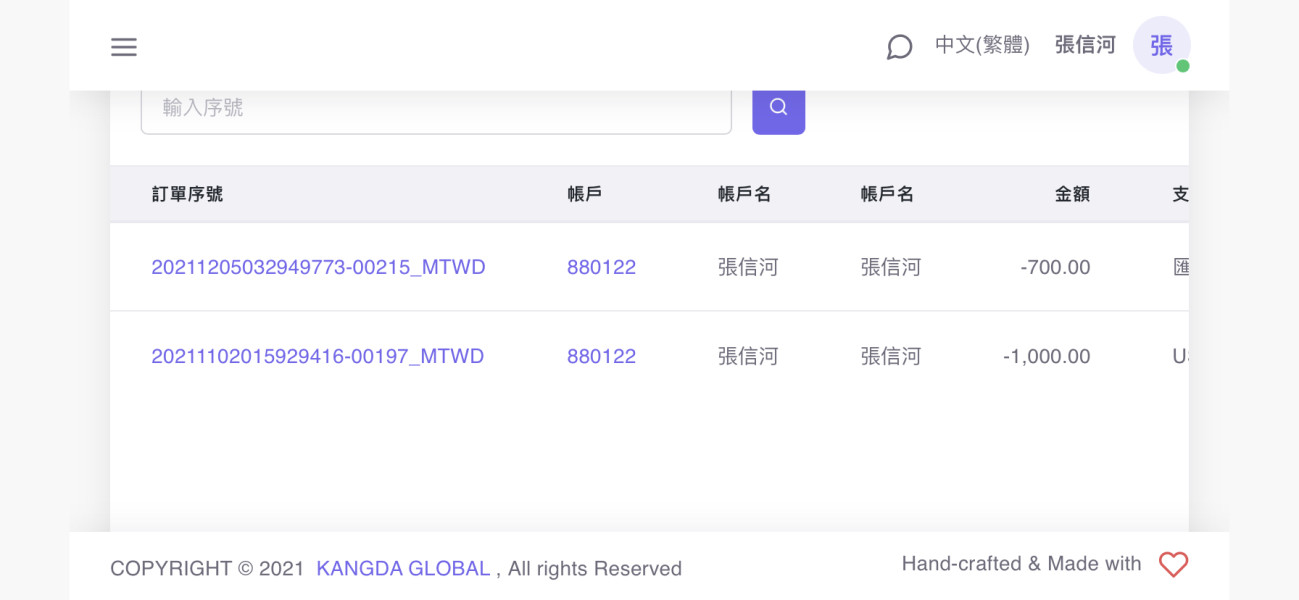Click the green online status dot
The height and width of the screenshot is (600, 1299).
(x=1183, y=66)
